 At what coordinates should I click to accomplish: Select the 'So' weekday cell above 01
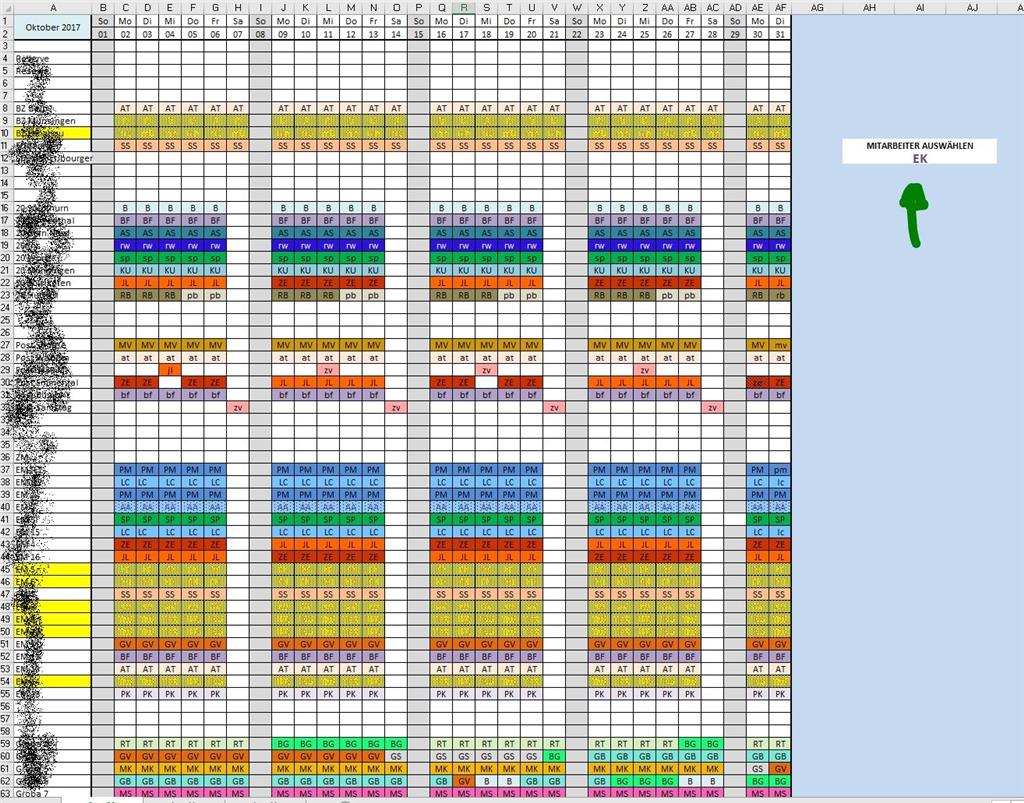103,21
